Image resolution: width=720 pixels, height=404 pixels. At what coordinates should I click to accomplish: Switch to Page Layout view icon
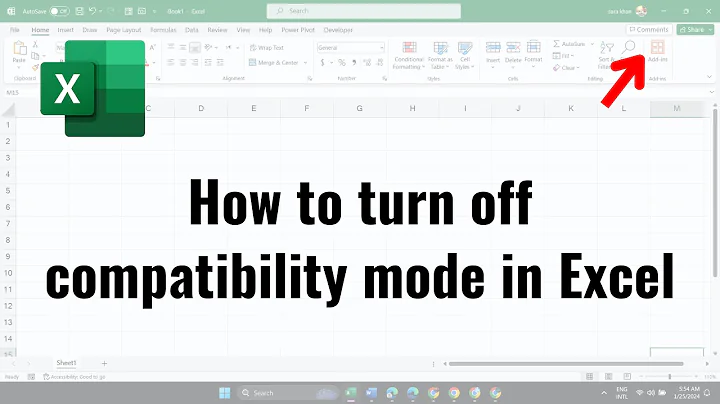608,377
